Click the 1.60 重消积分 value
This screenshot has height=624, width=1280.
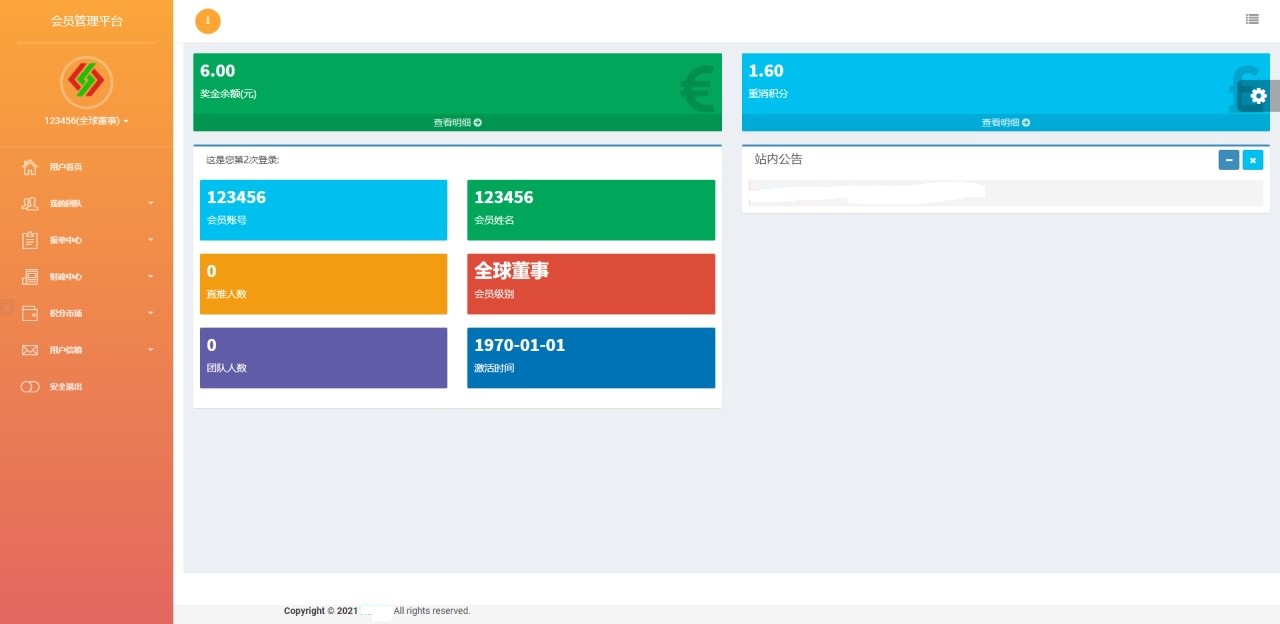tap(766, 71)
